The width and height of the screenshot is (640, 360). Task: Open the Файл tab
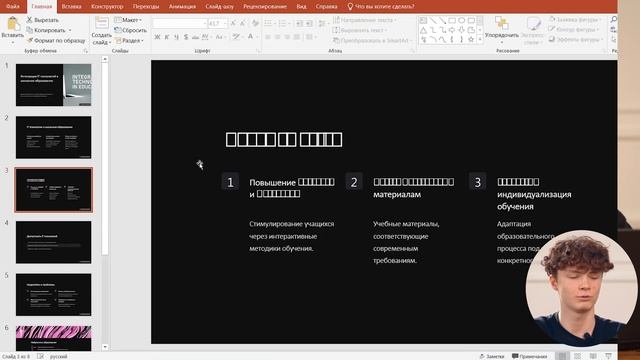point(13,7)
